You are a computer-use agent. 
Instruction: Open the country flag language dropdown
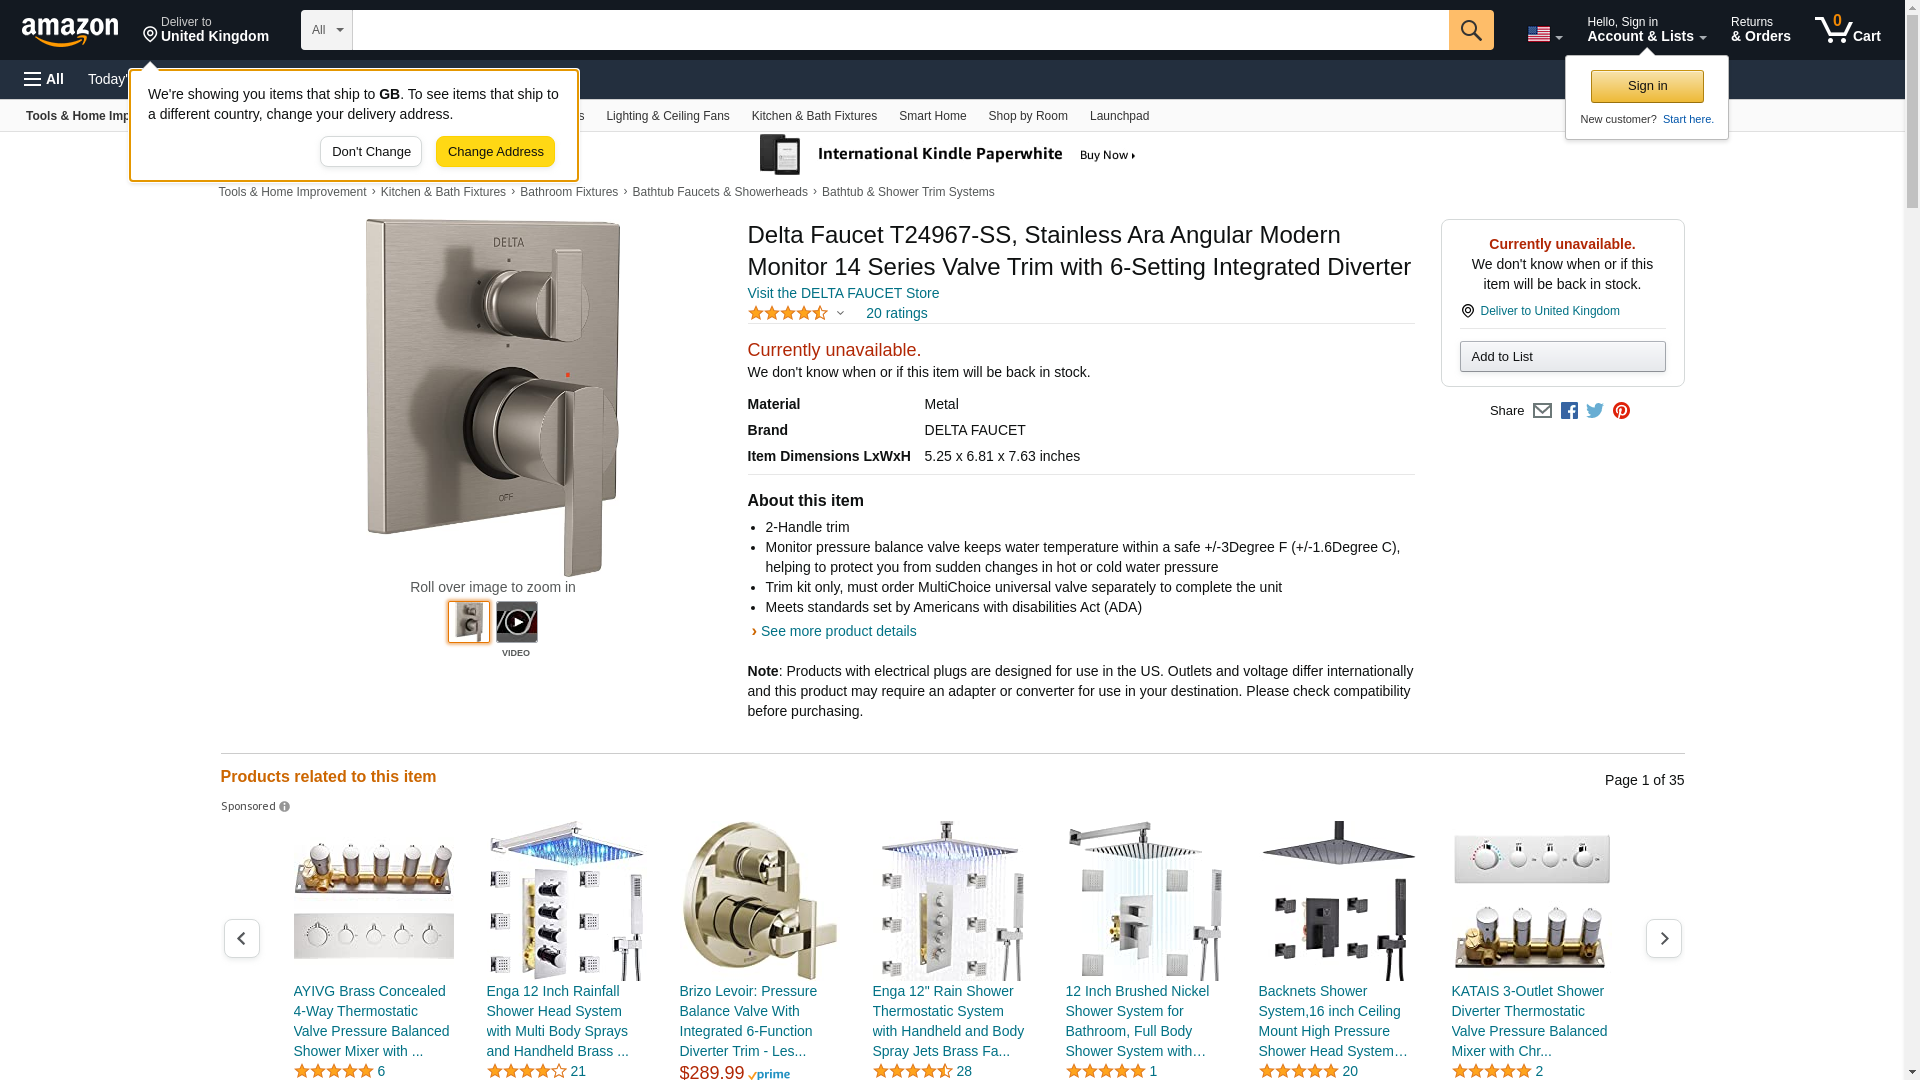(1545, 35)
